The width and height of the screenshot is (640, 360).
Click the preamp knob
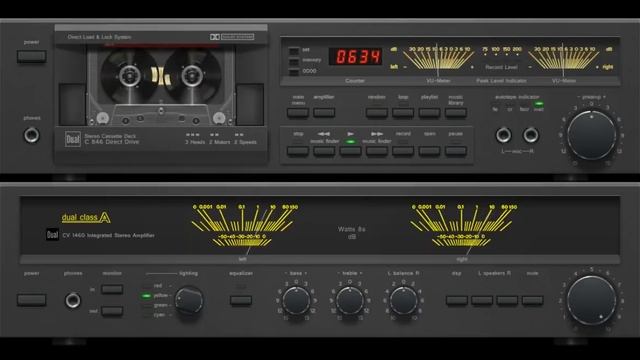591,135
